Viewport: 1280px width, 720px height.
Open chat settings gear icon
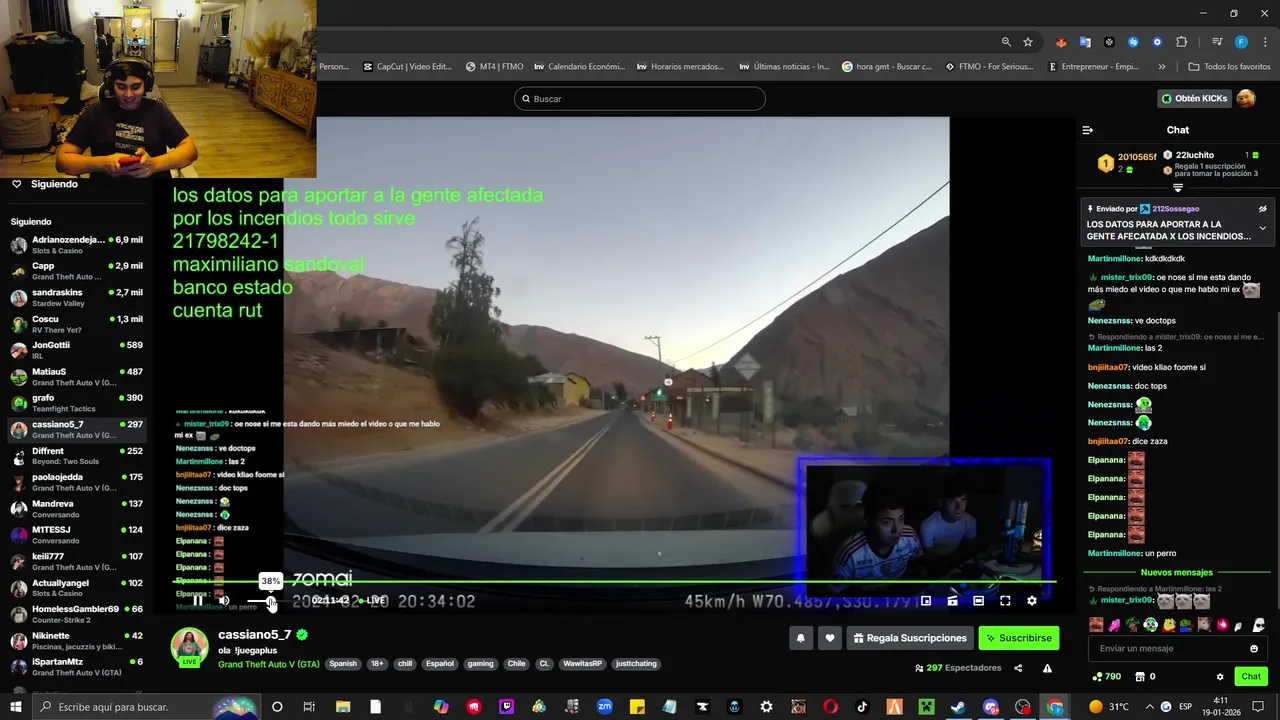1220,677
